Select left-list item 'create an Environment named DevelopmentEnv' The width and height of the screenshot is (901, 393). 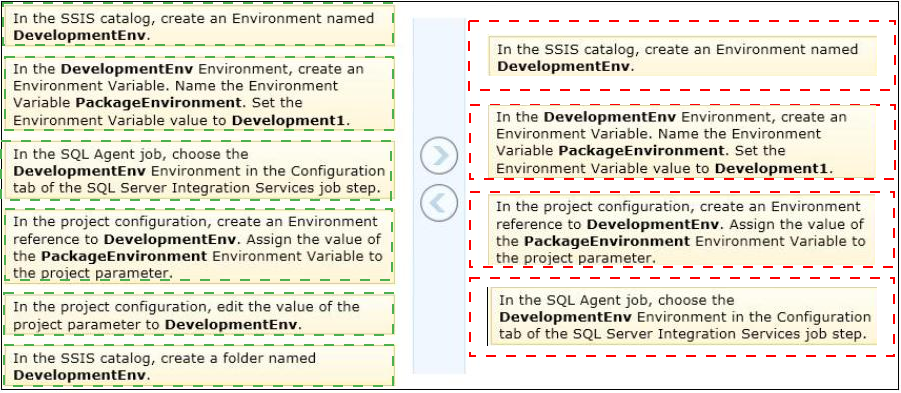point(198,26)
